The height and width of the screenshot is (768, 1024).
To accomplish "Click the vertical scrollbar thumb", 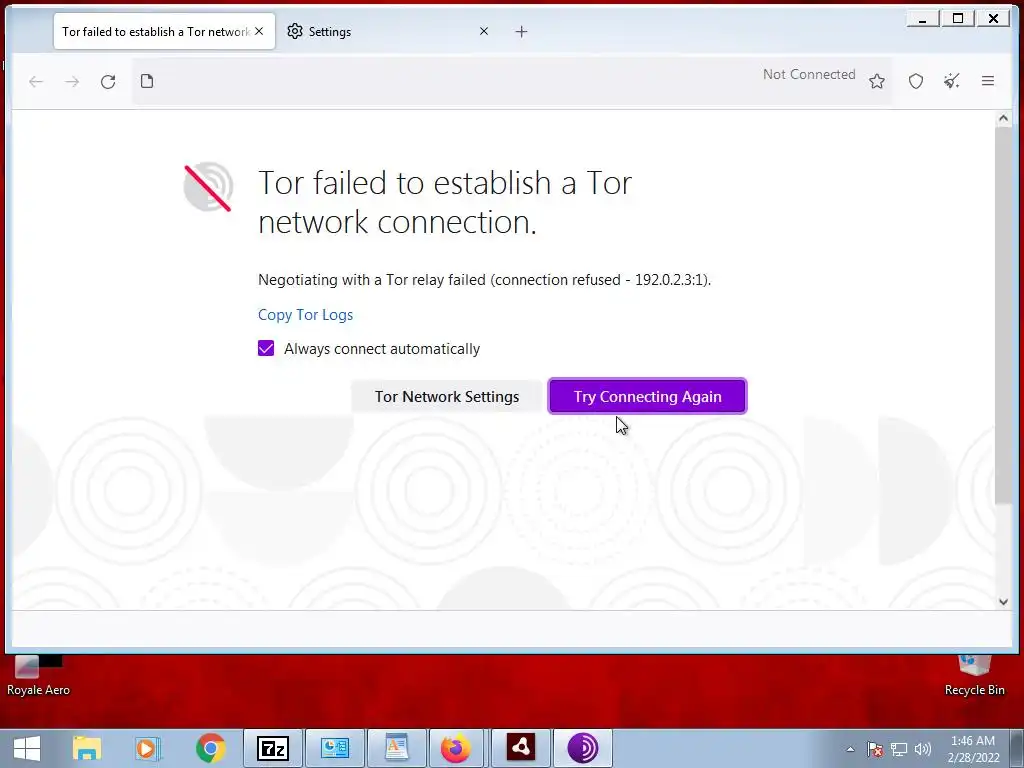I will pyautogui.click(x=1004, y=315).
